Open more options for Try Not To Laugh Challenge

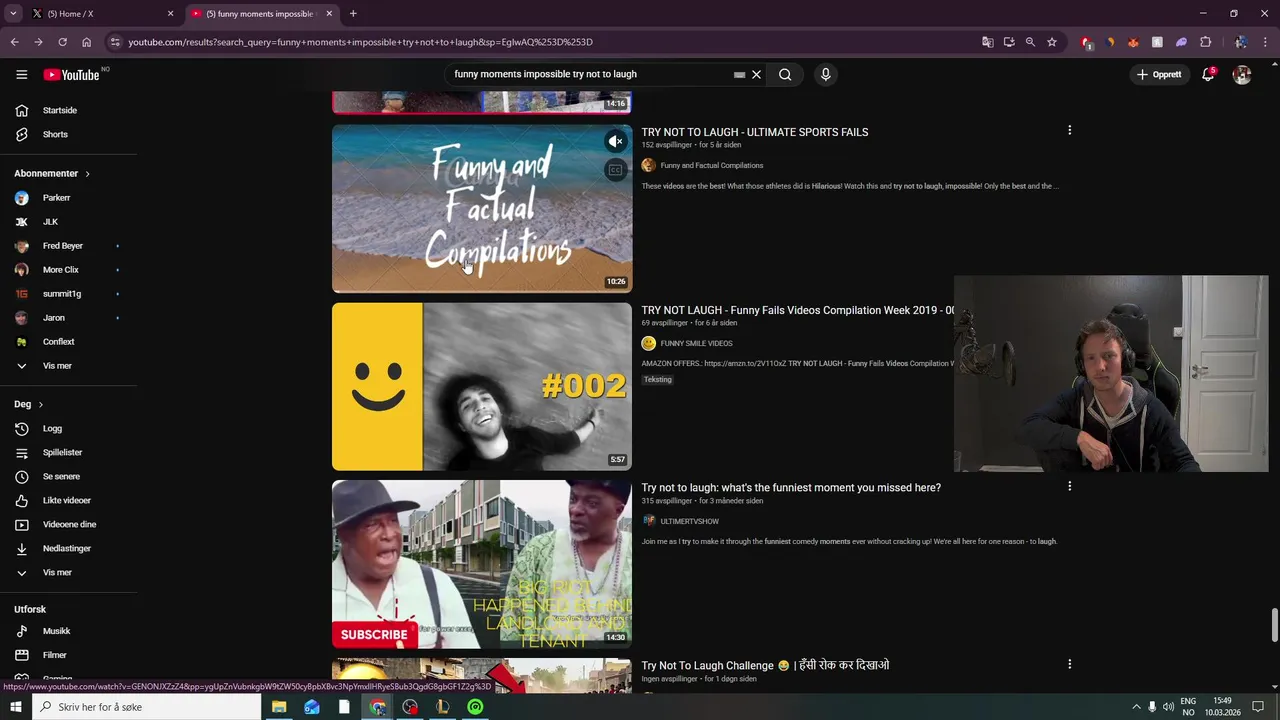(x=1069, y=664)
